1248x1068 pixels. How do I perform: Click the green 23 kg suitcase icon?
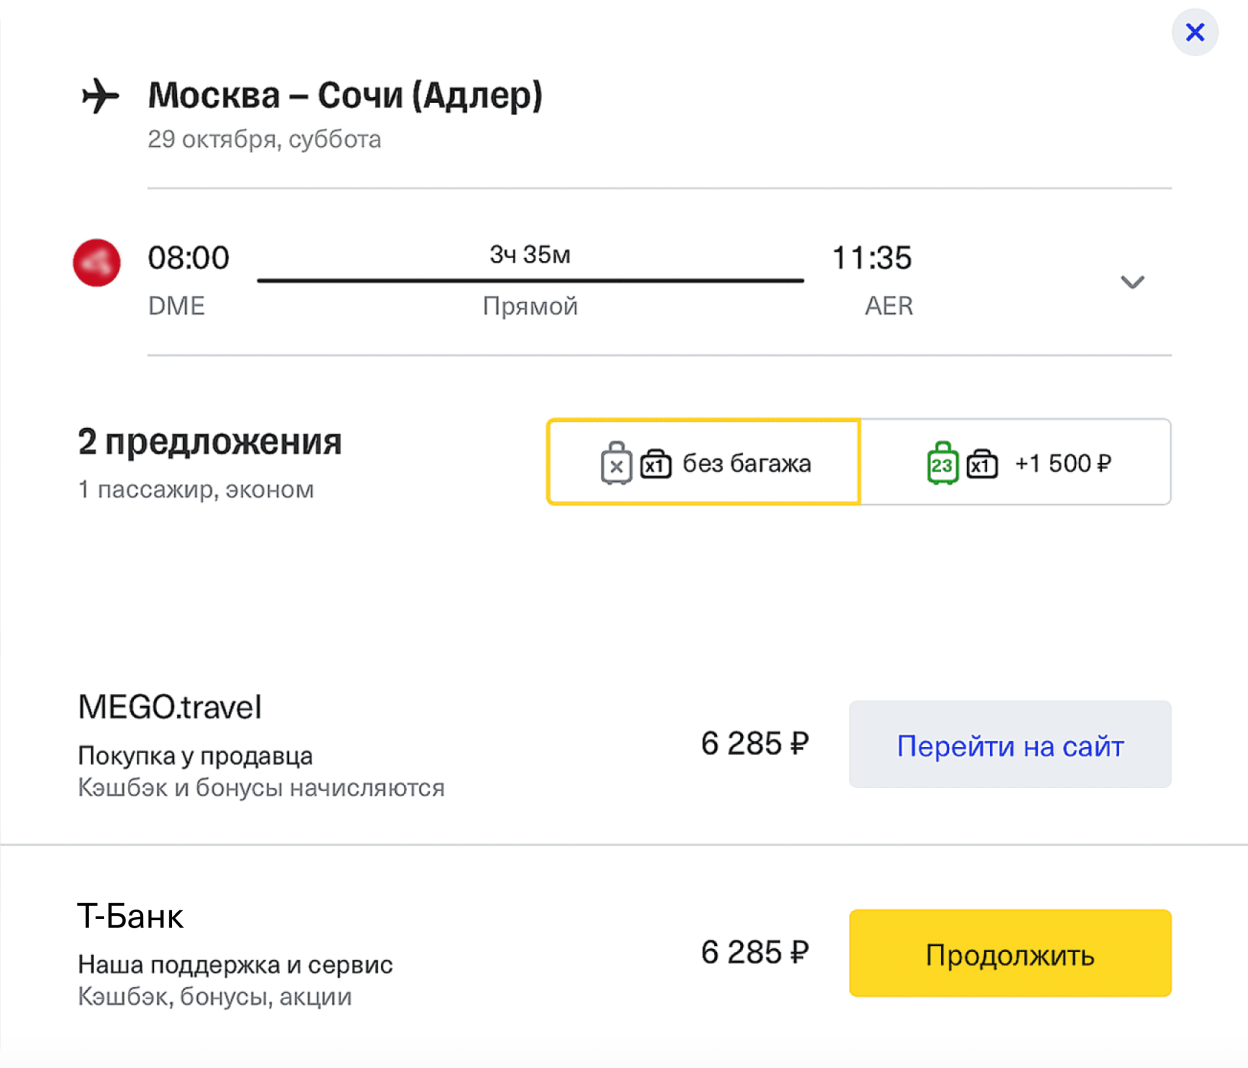click(x=942, y=463)
